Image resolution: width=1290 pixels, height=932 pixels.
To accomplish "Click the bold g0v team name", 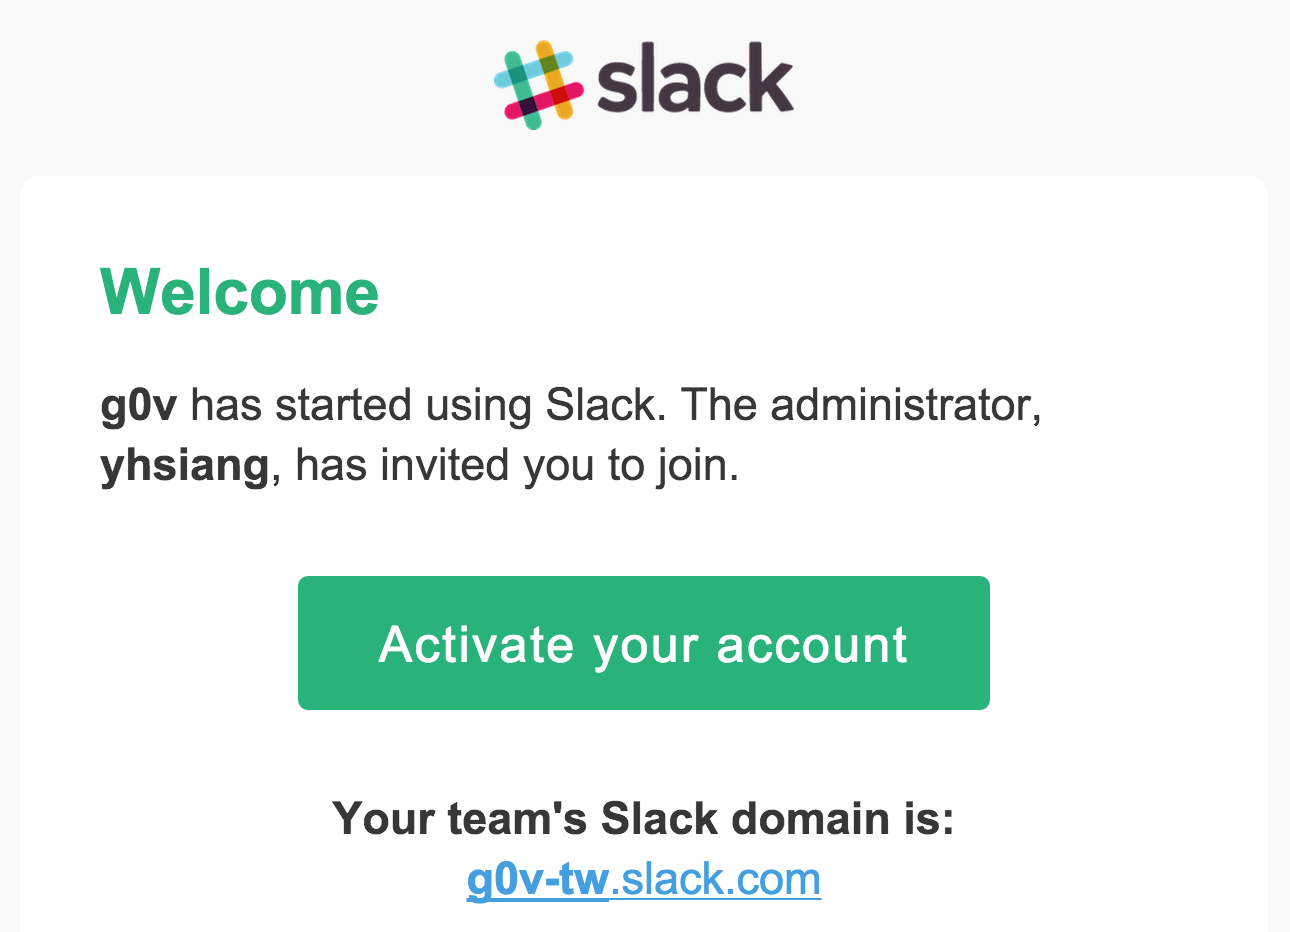I will (139, 406).
